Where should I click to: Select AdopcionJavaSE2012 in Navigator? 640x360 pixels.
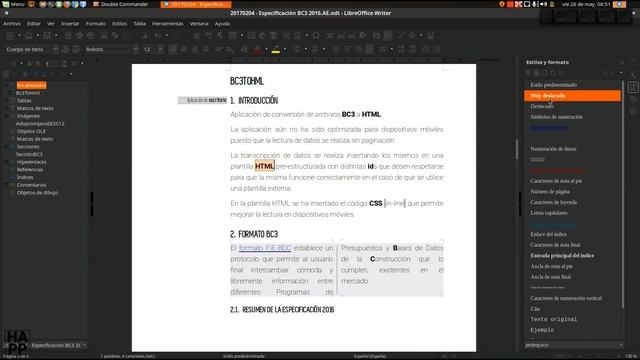[x=40, y=124]
